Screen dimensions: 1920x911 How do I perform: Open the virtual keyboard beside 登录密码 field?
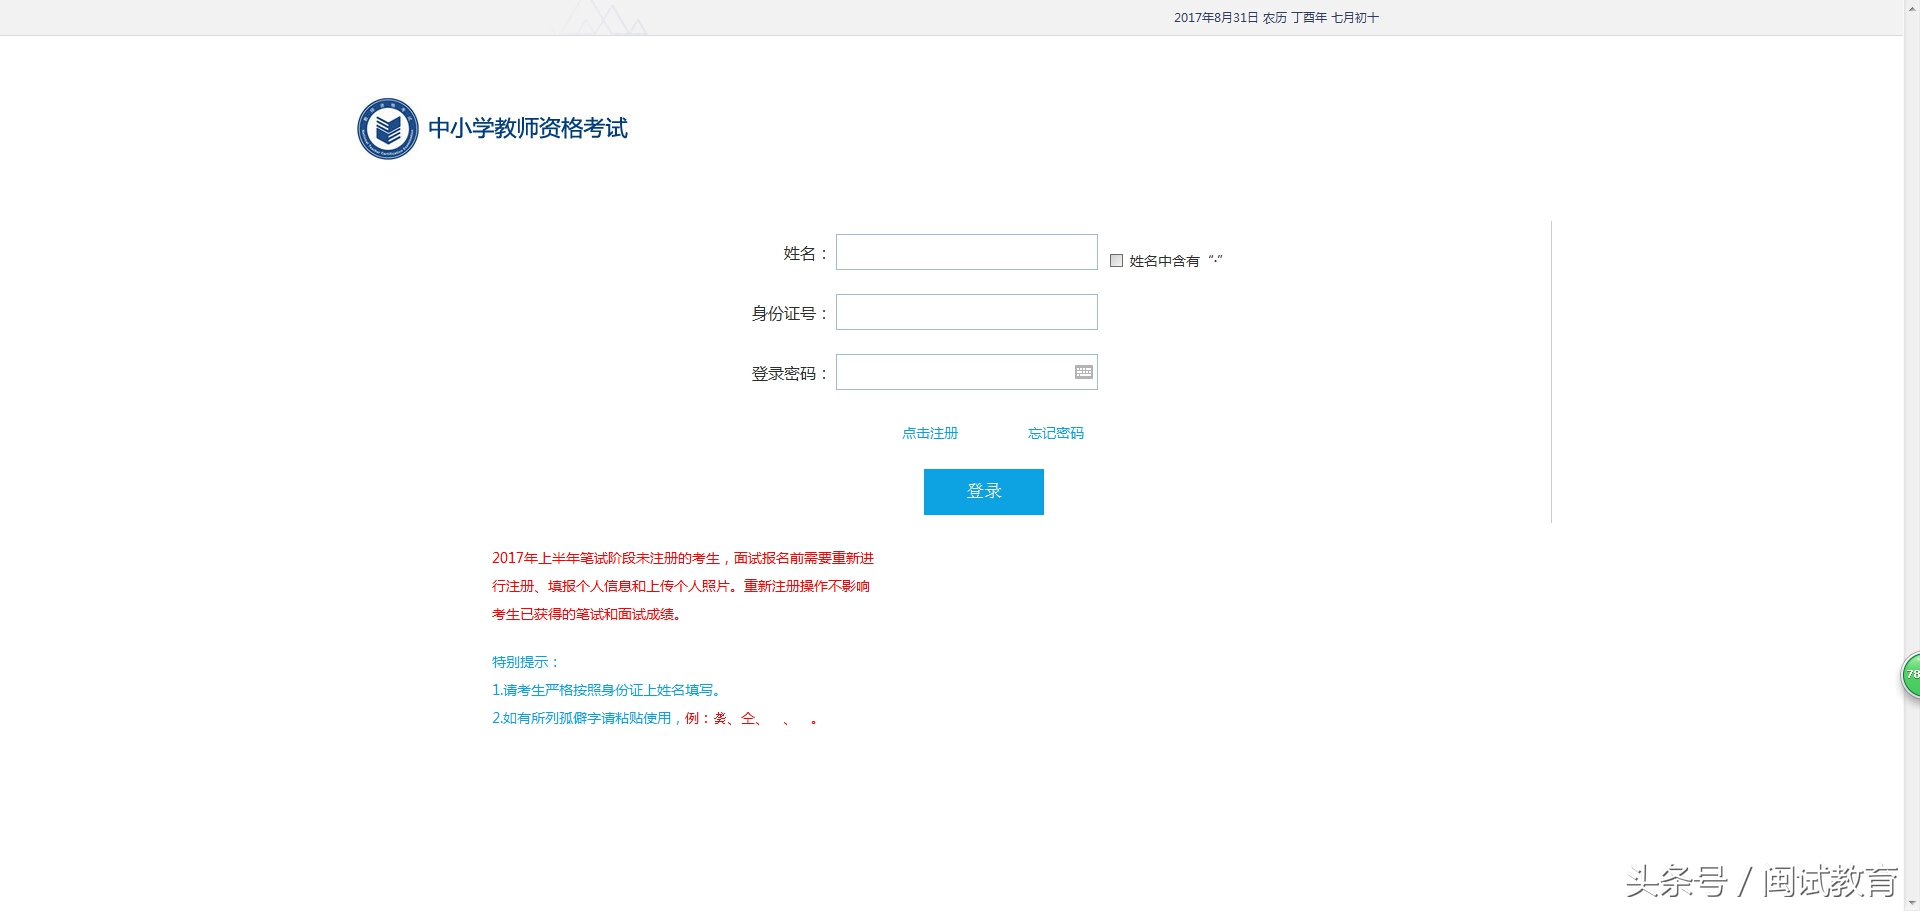click(1083, 371)
